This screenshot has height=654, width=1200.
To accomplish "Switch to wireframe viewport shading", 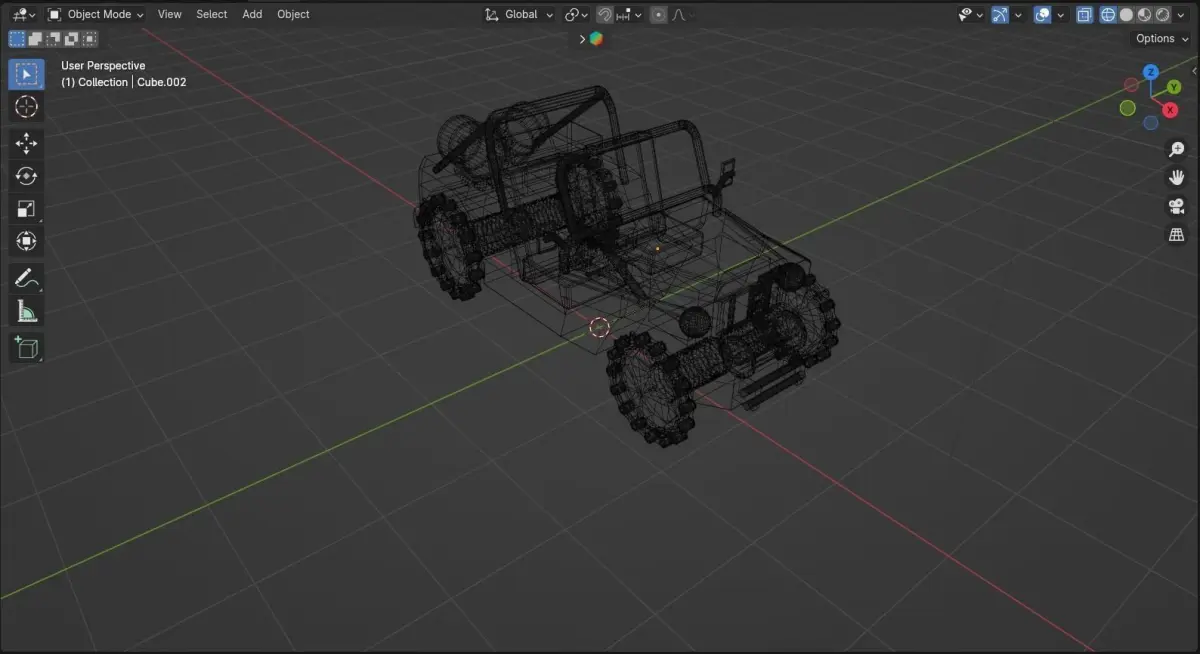I will point(1108,15).
